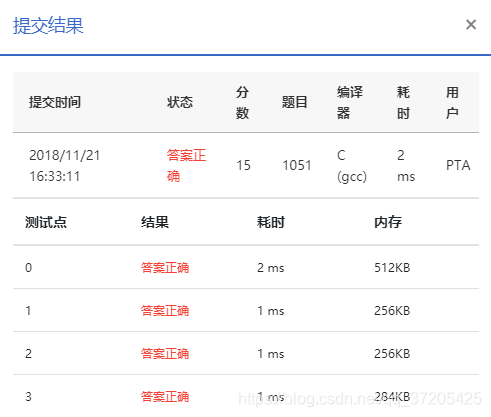Click the 提交时间 column header
The height and width of the screenshot is (417, 491).
coord(55,102)
